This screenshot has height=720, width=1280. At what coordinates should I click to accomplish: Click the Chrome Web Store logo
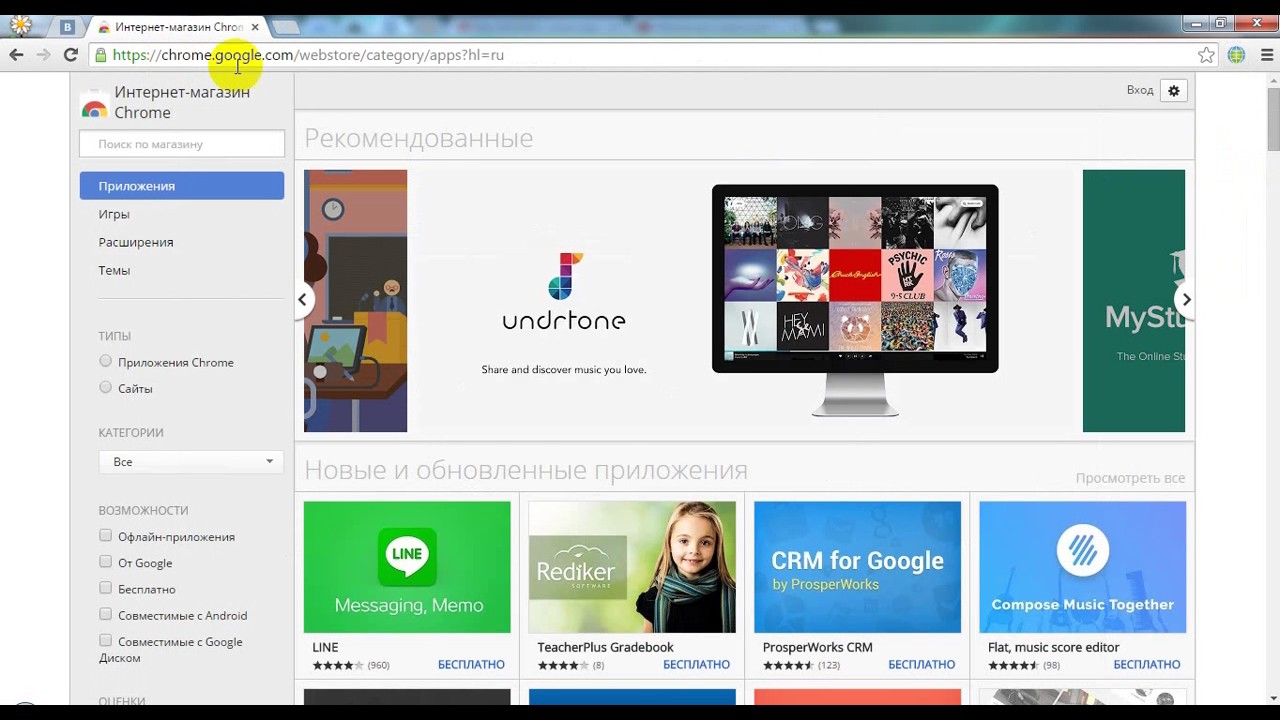click(94, 107)
